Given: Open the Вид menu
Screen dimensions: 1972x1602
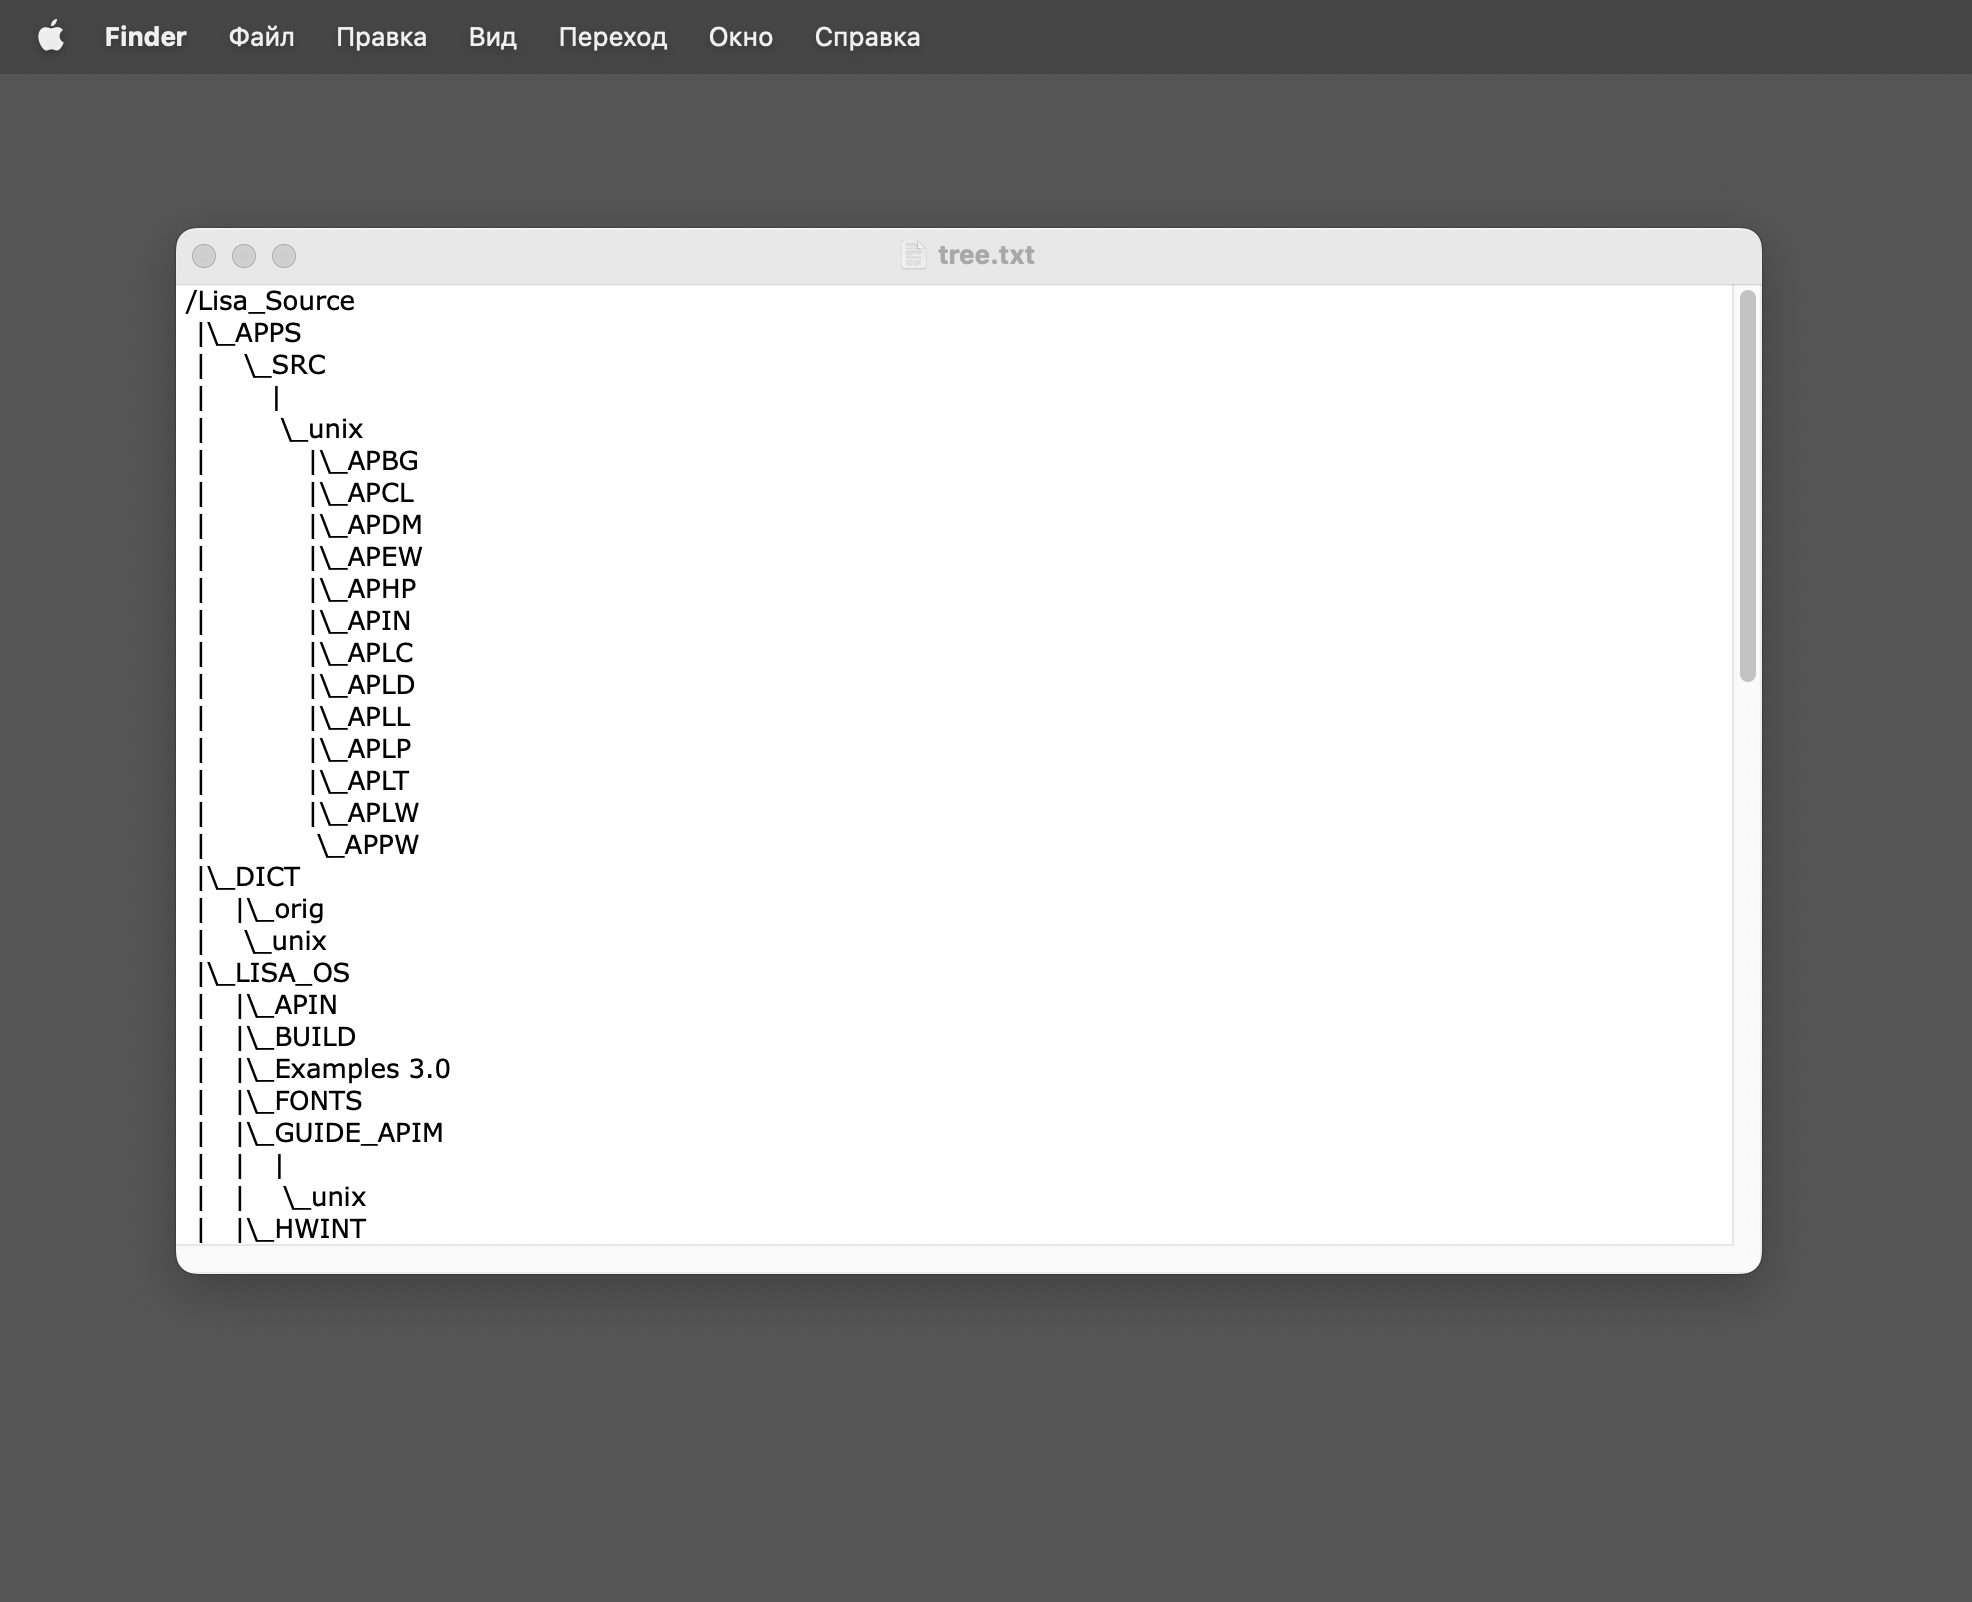Looking at the screenshot, I should [x=492, y=37].
